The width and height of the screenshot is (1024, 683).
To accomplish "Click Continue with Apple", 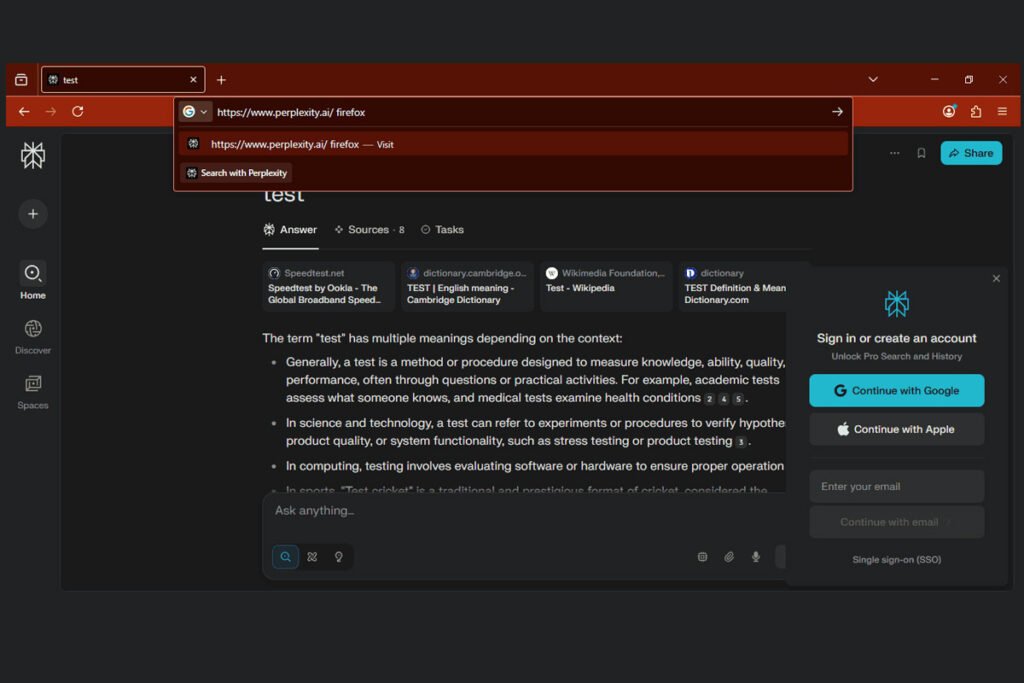I will pyautogui.click(x=897, y=429).
